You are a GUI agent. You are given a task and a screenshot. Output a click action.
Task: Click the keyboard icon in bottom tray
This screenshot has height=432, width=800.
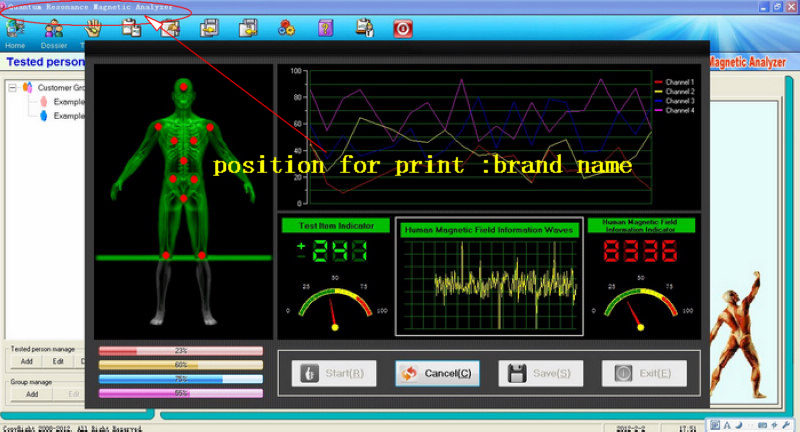pyautogui.click(x=762, y=425)
